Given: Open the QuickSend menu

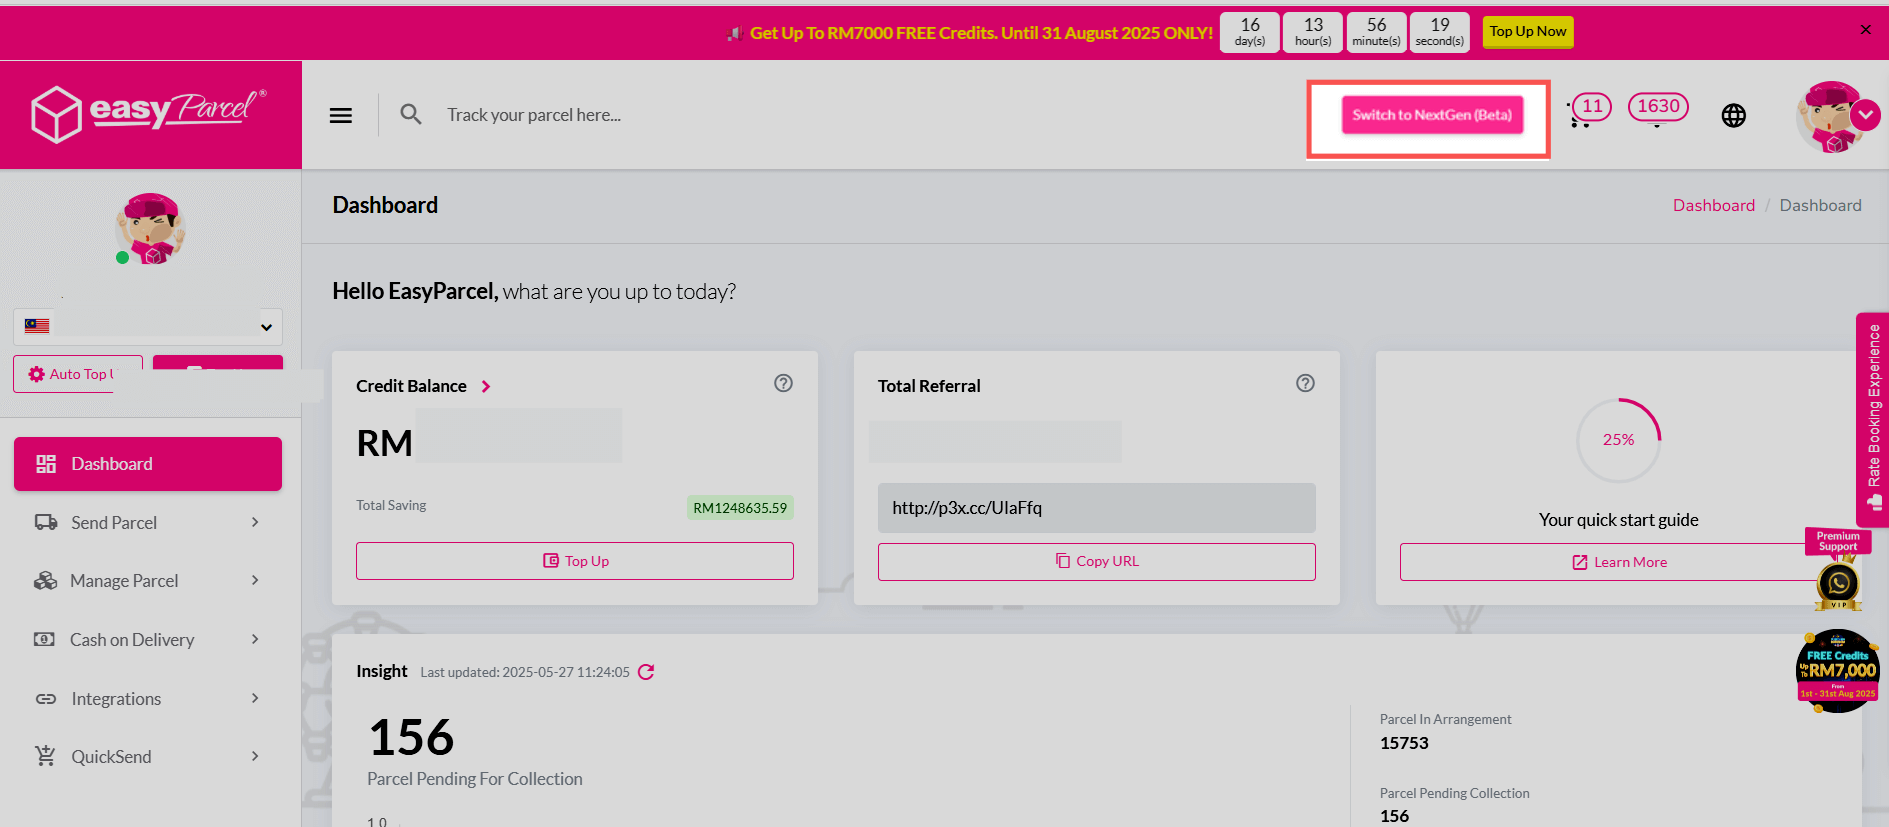Looking at the screenshot, I should pos(148,757).
